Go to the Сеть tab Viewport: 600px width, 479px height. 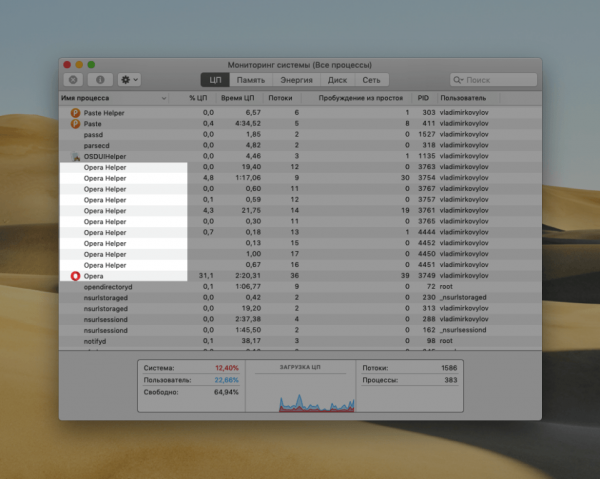click(371, 80)
